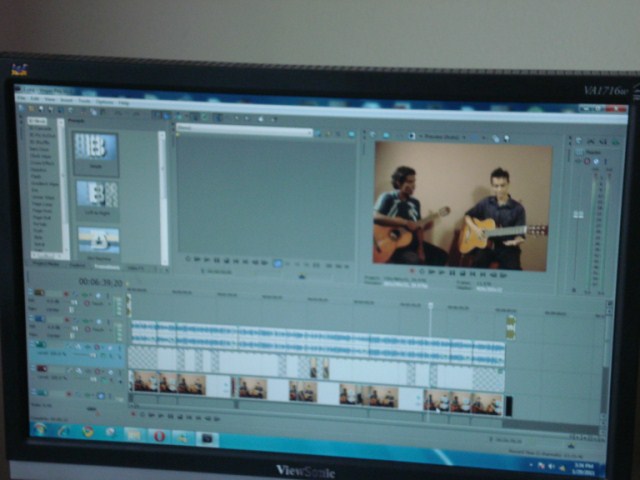
Task: Select the Linear Wipe transition in list
Action: coord(43,198)
